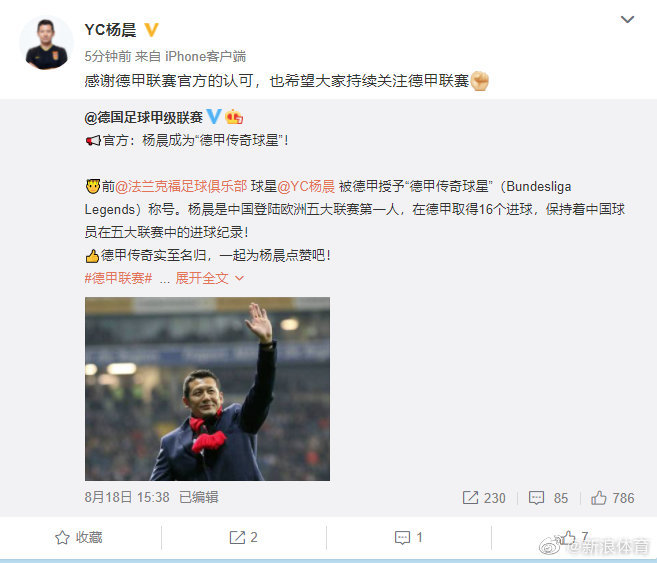The width and height of the screenshot is (657, 563).
Task: Click 收藏 star to favorite post
Action: [79, 537]
